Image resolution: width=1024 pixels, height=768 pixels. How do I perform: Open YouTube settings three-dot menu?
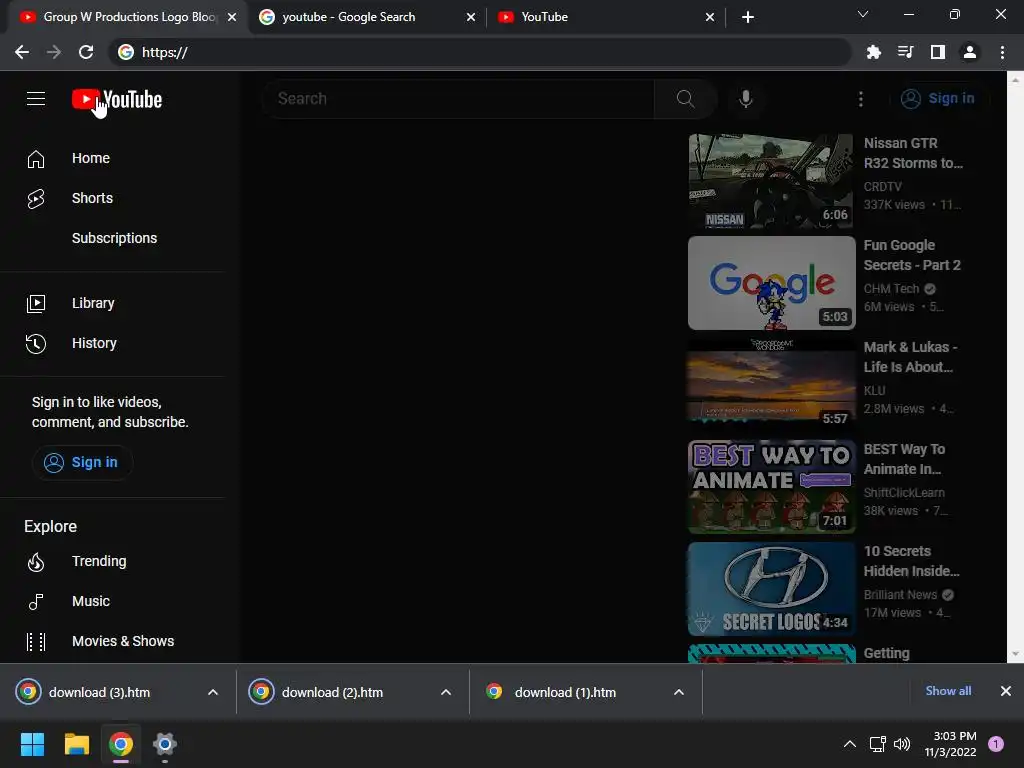point(861,99)
